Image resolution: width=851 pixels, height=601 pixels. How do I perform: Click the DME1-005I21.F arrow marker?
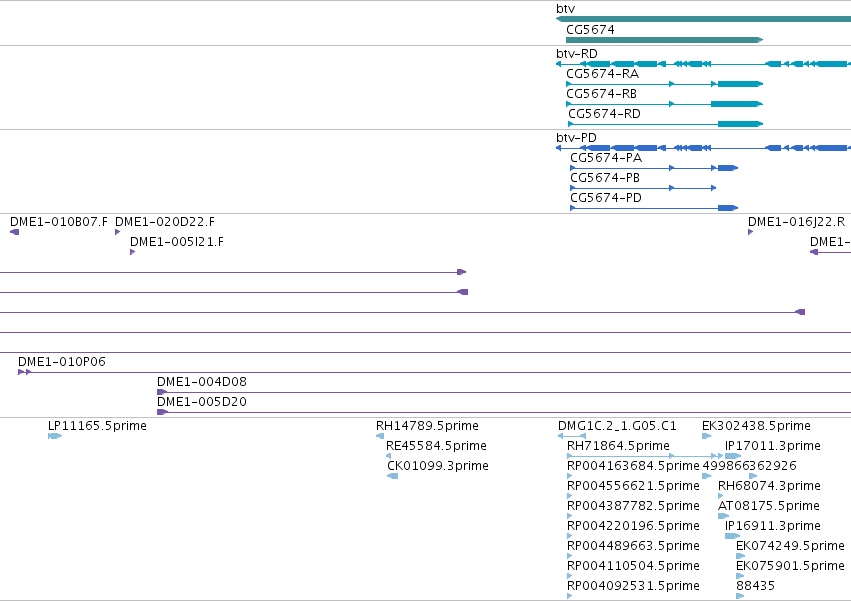click(132, 252)
